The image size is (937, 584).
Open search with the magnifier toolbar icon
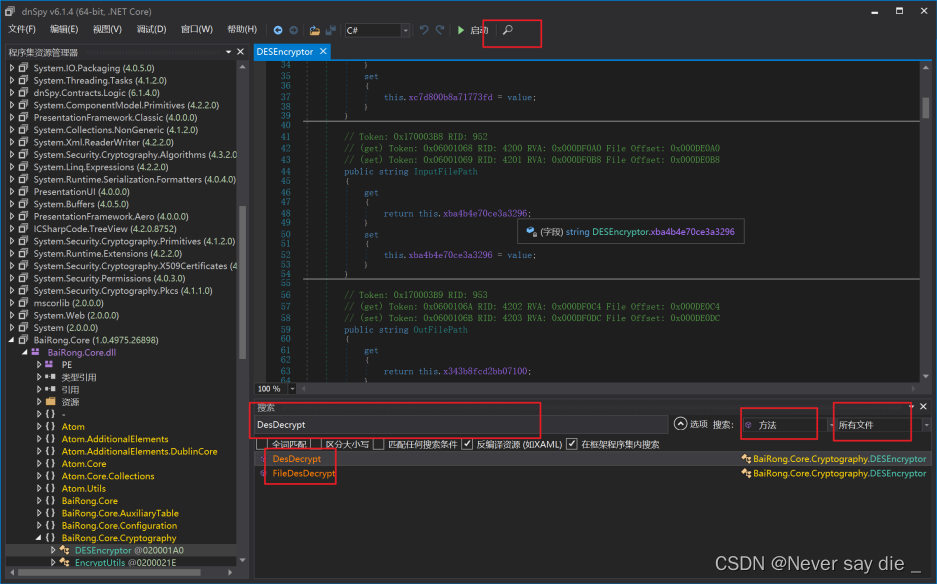pos(507,30)
